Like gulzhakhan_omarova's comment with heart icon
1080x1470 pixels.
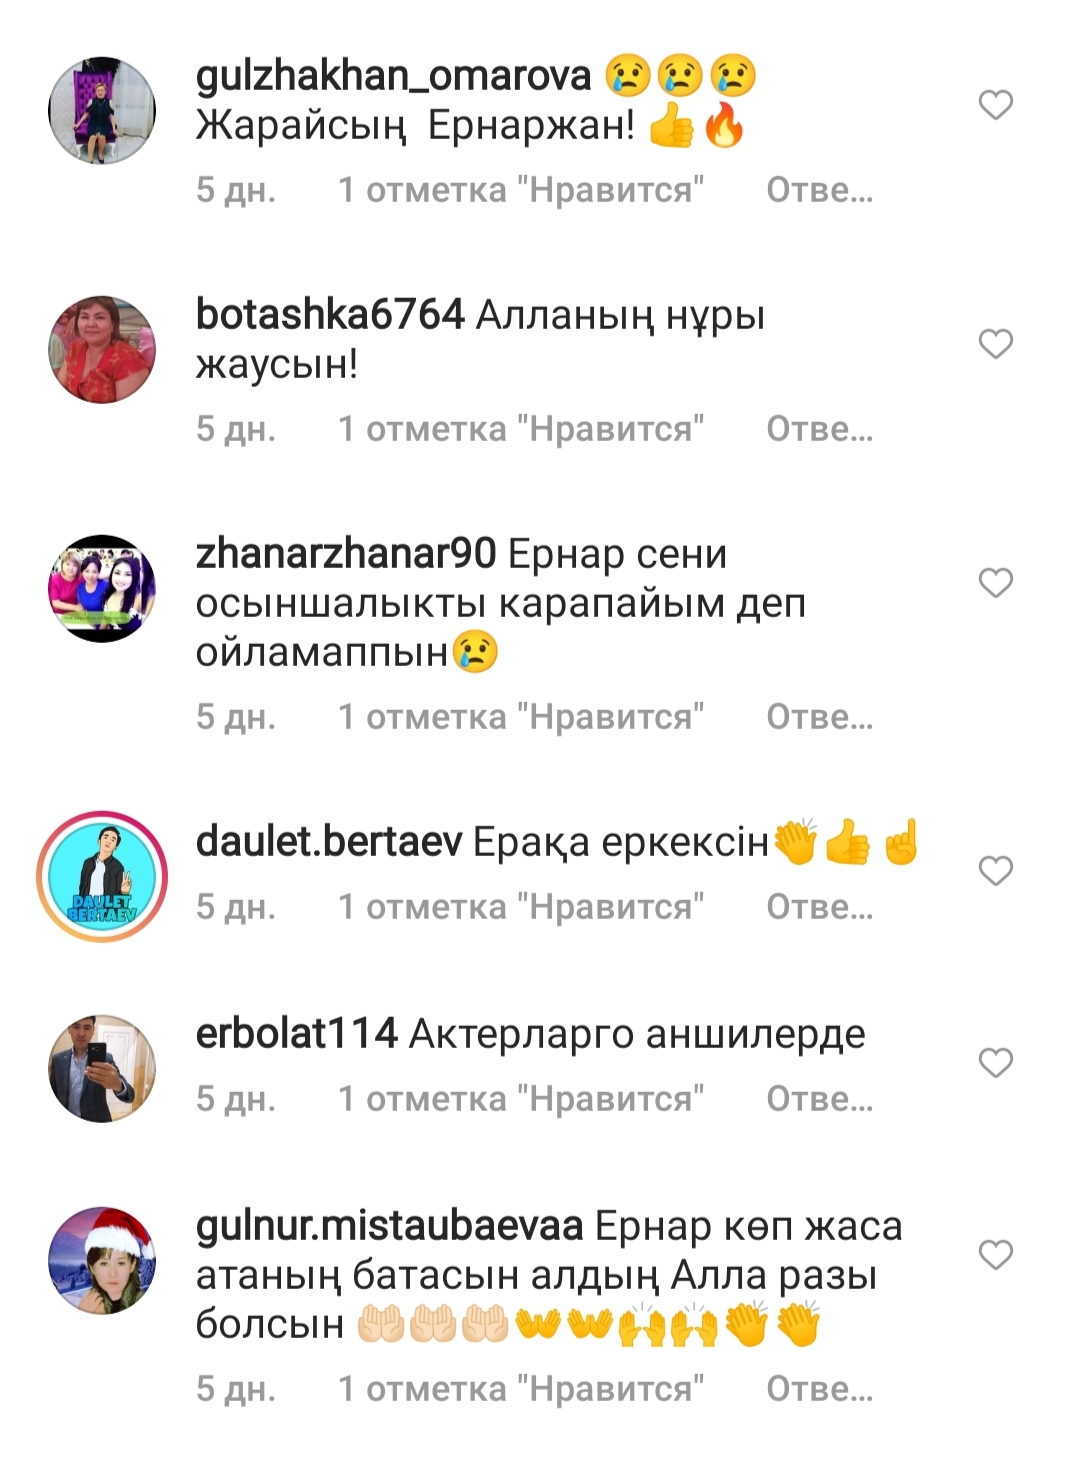[x=995, y=104]
